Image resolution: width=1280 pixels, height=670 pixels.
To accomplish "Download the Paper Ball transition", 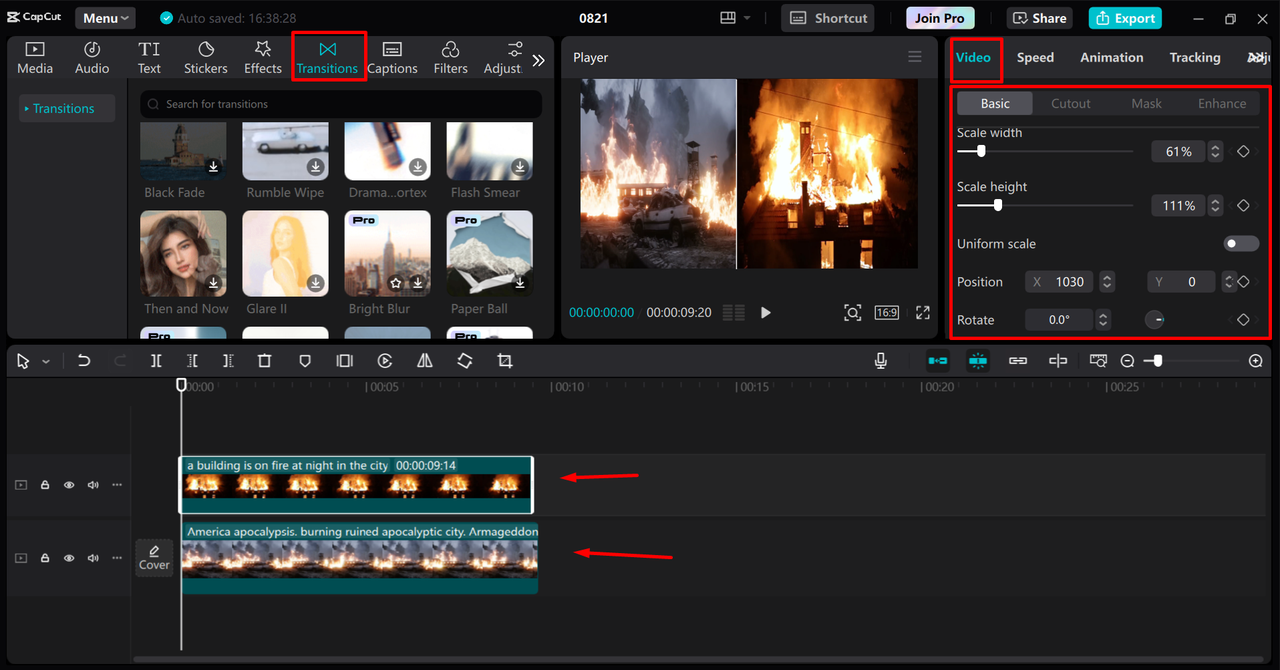I will coord(520,283).
